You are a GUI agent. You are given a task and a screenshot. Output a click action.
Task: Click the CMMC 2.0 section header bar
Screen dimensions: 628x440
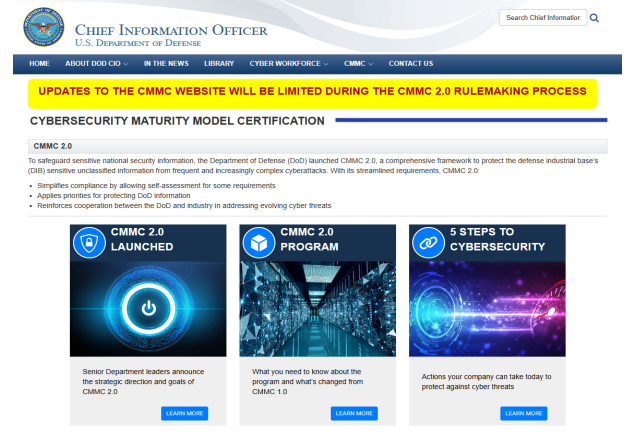[318, 146]
